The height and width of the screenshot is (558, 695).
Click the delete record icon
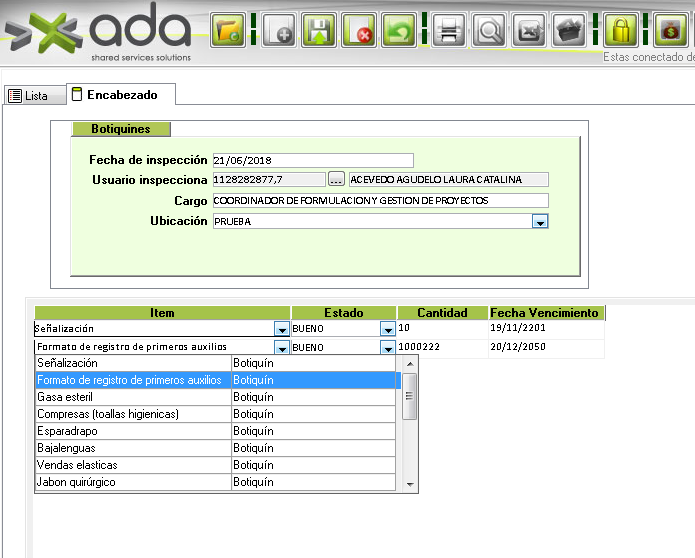coord(359,30)
